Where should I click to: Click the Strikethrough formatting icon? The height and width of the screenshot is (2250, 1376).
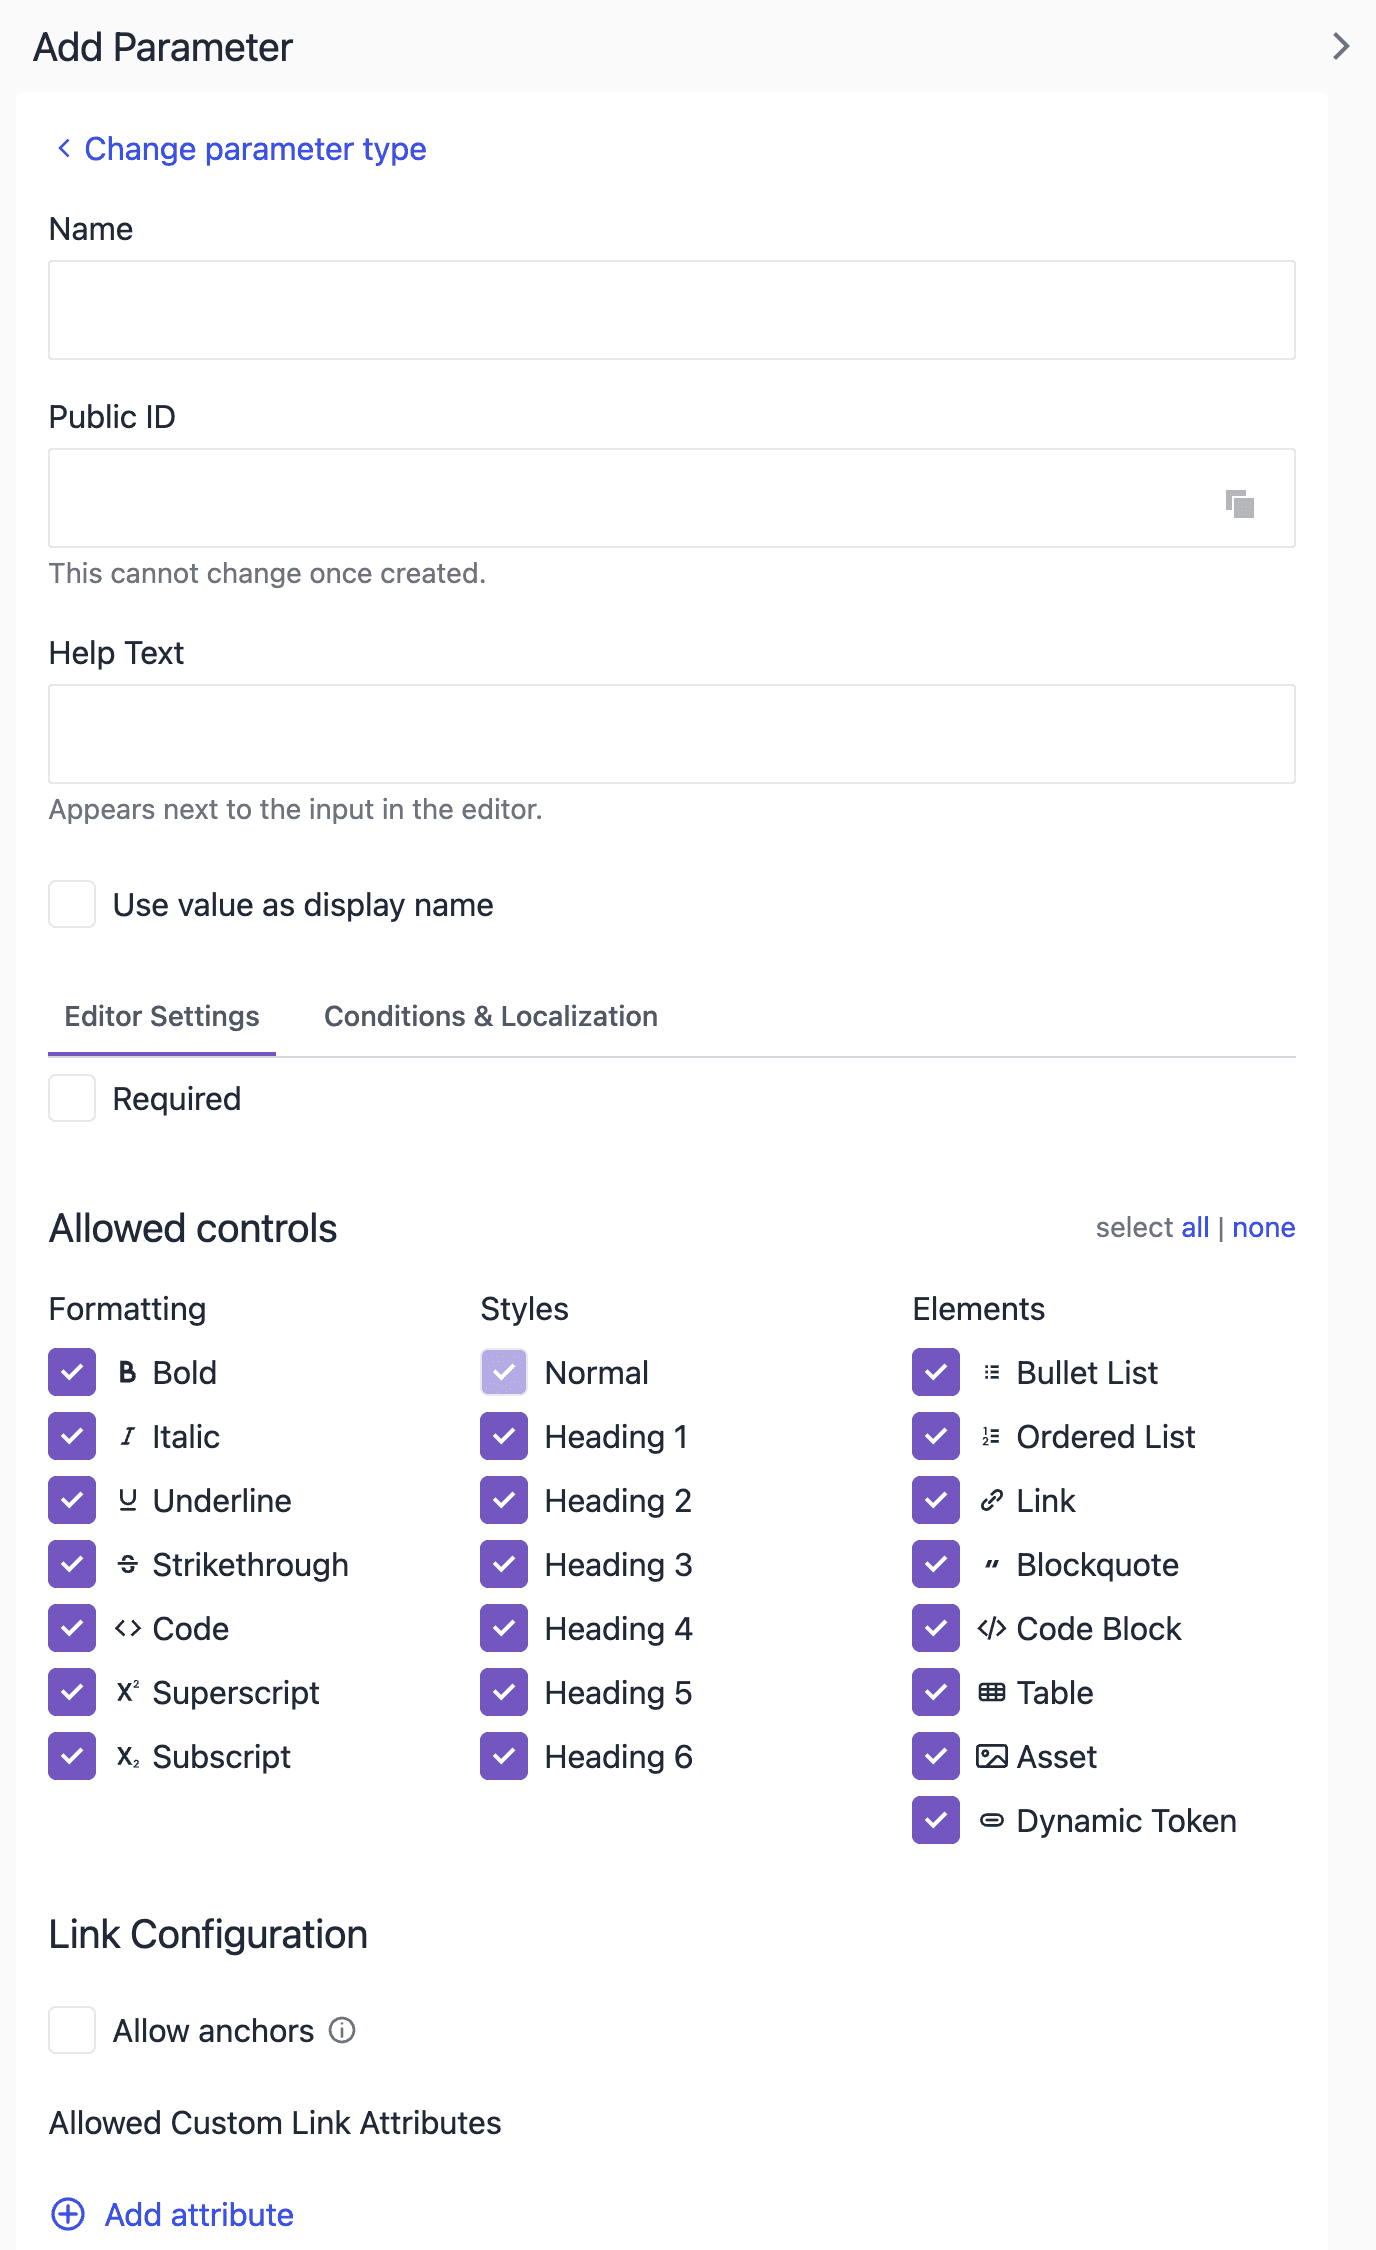pos(127,1564)
